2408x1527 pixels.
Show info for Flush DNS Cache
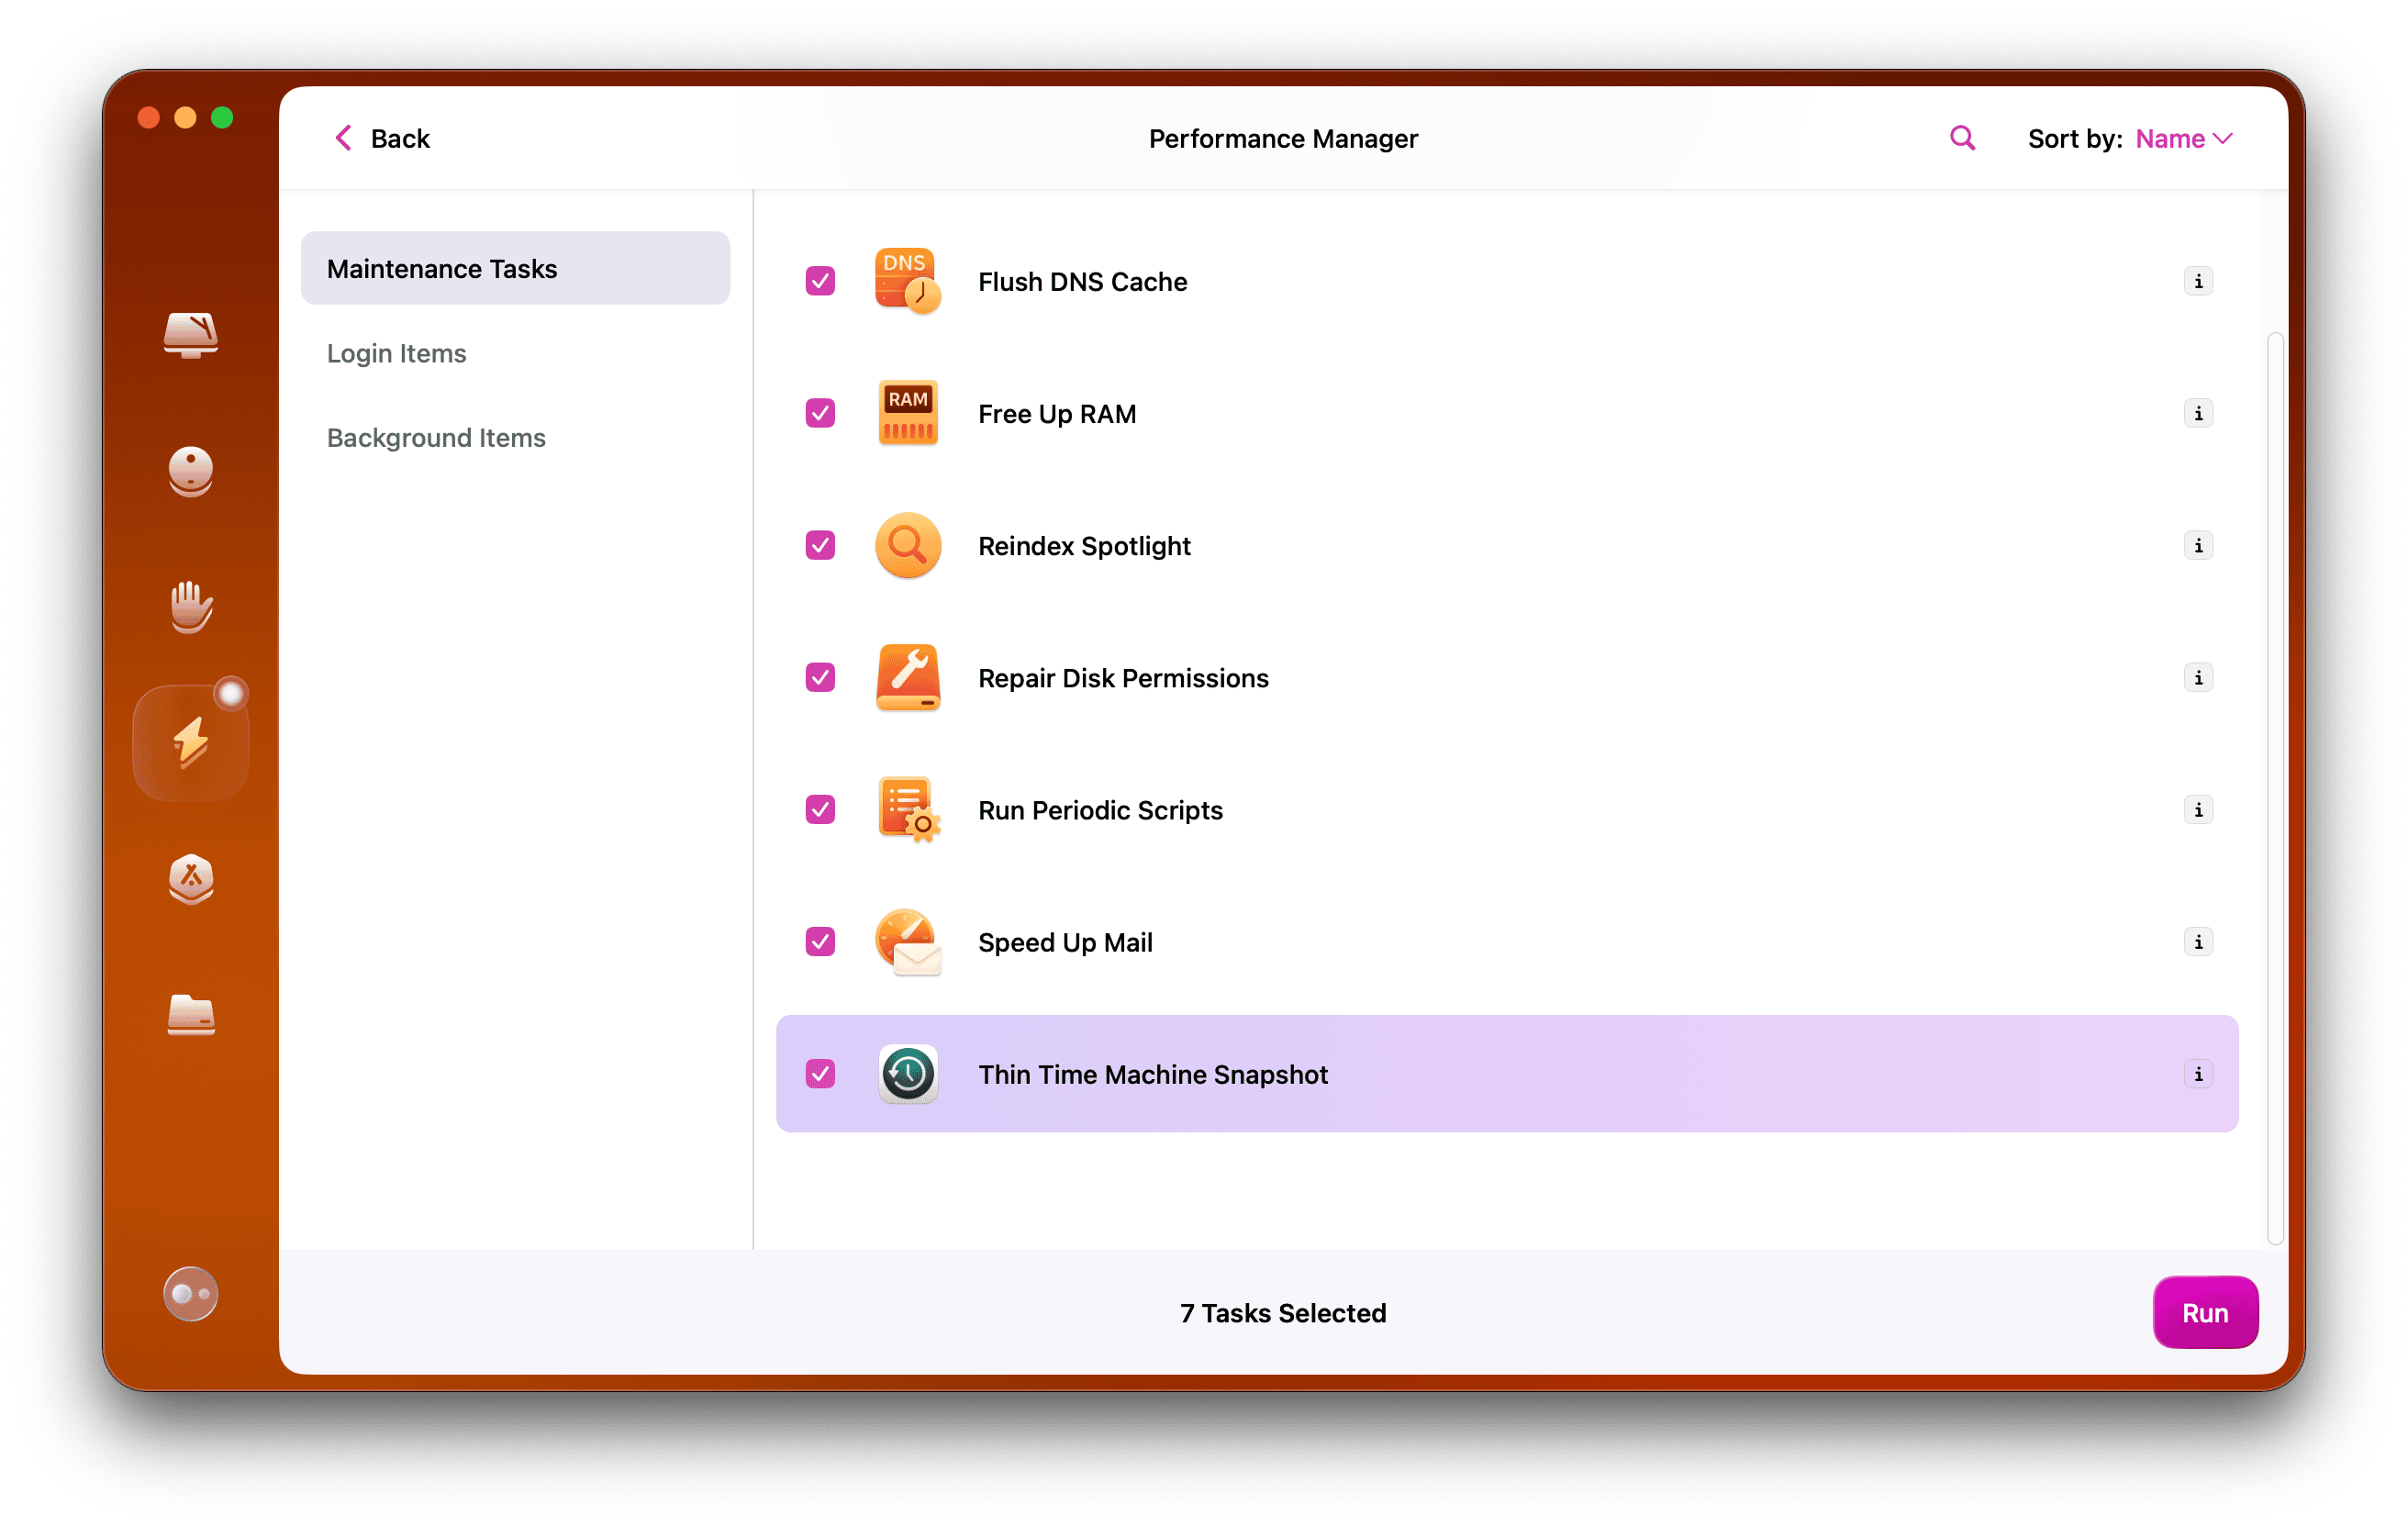[2198, 281]
